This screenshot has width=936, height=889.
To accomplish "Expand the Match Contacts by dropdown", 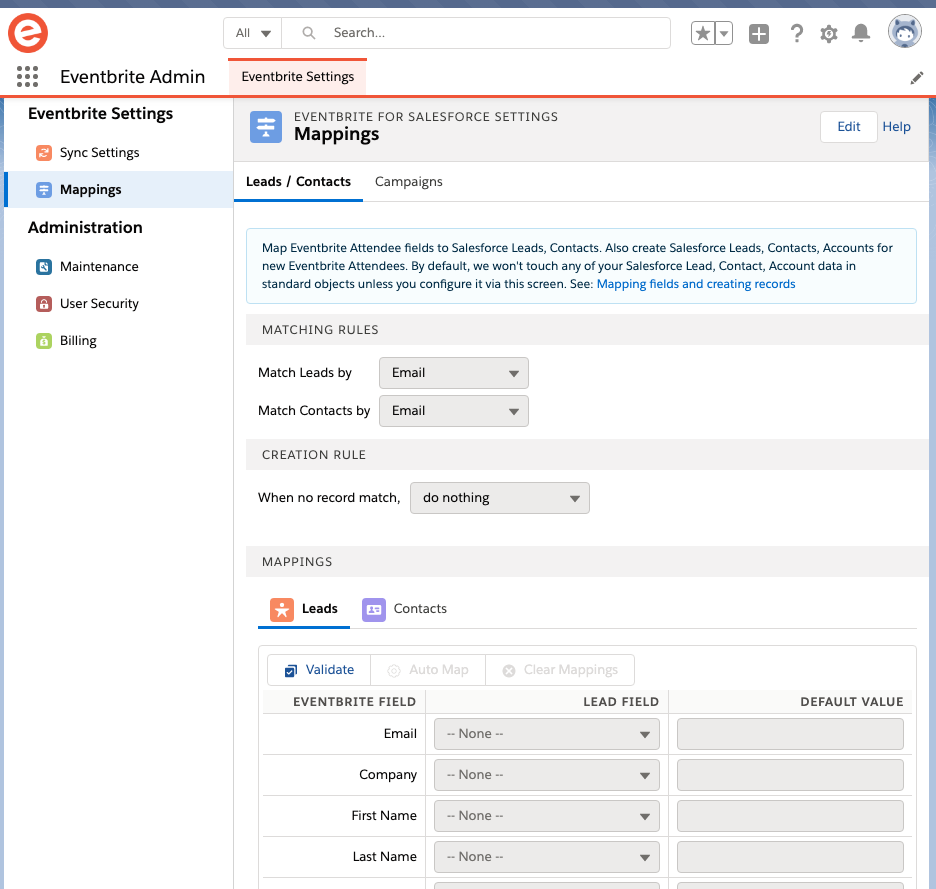I will pyautogui.click(x=454, y=411).
